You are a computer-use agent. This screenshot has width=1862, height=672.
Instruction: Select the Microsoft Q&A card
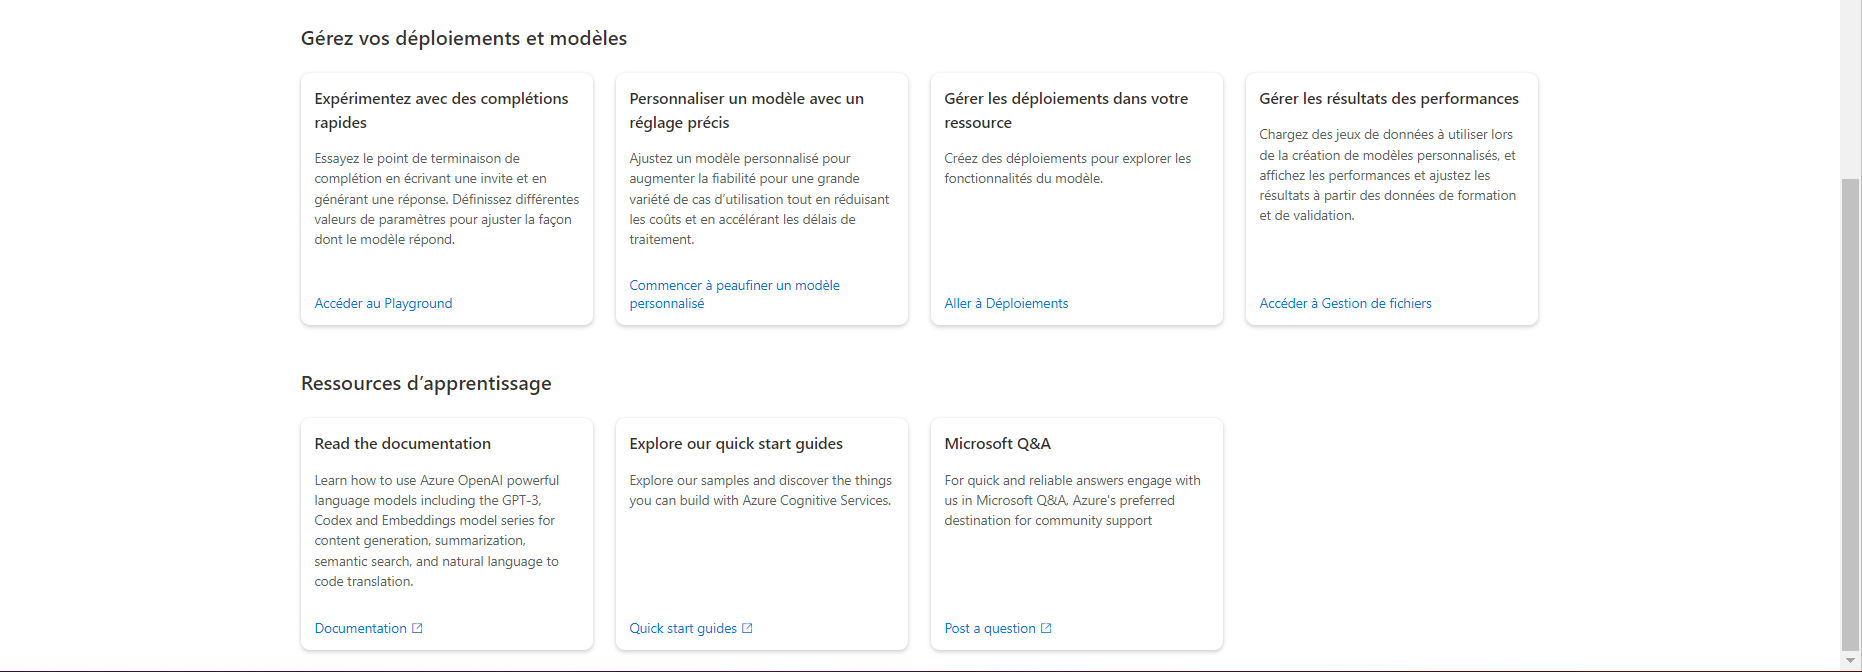1076,535
